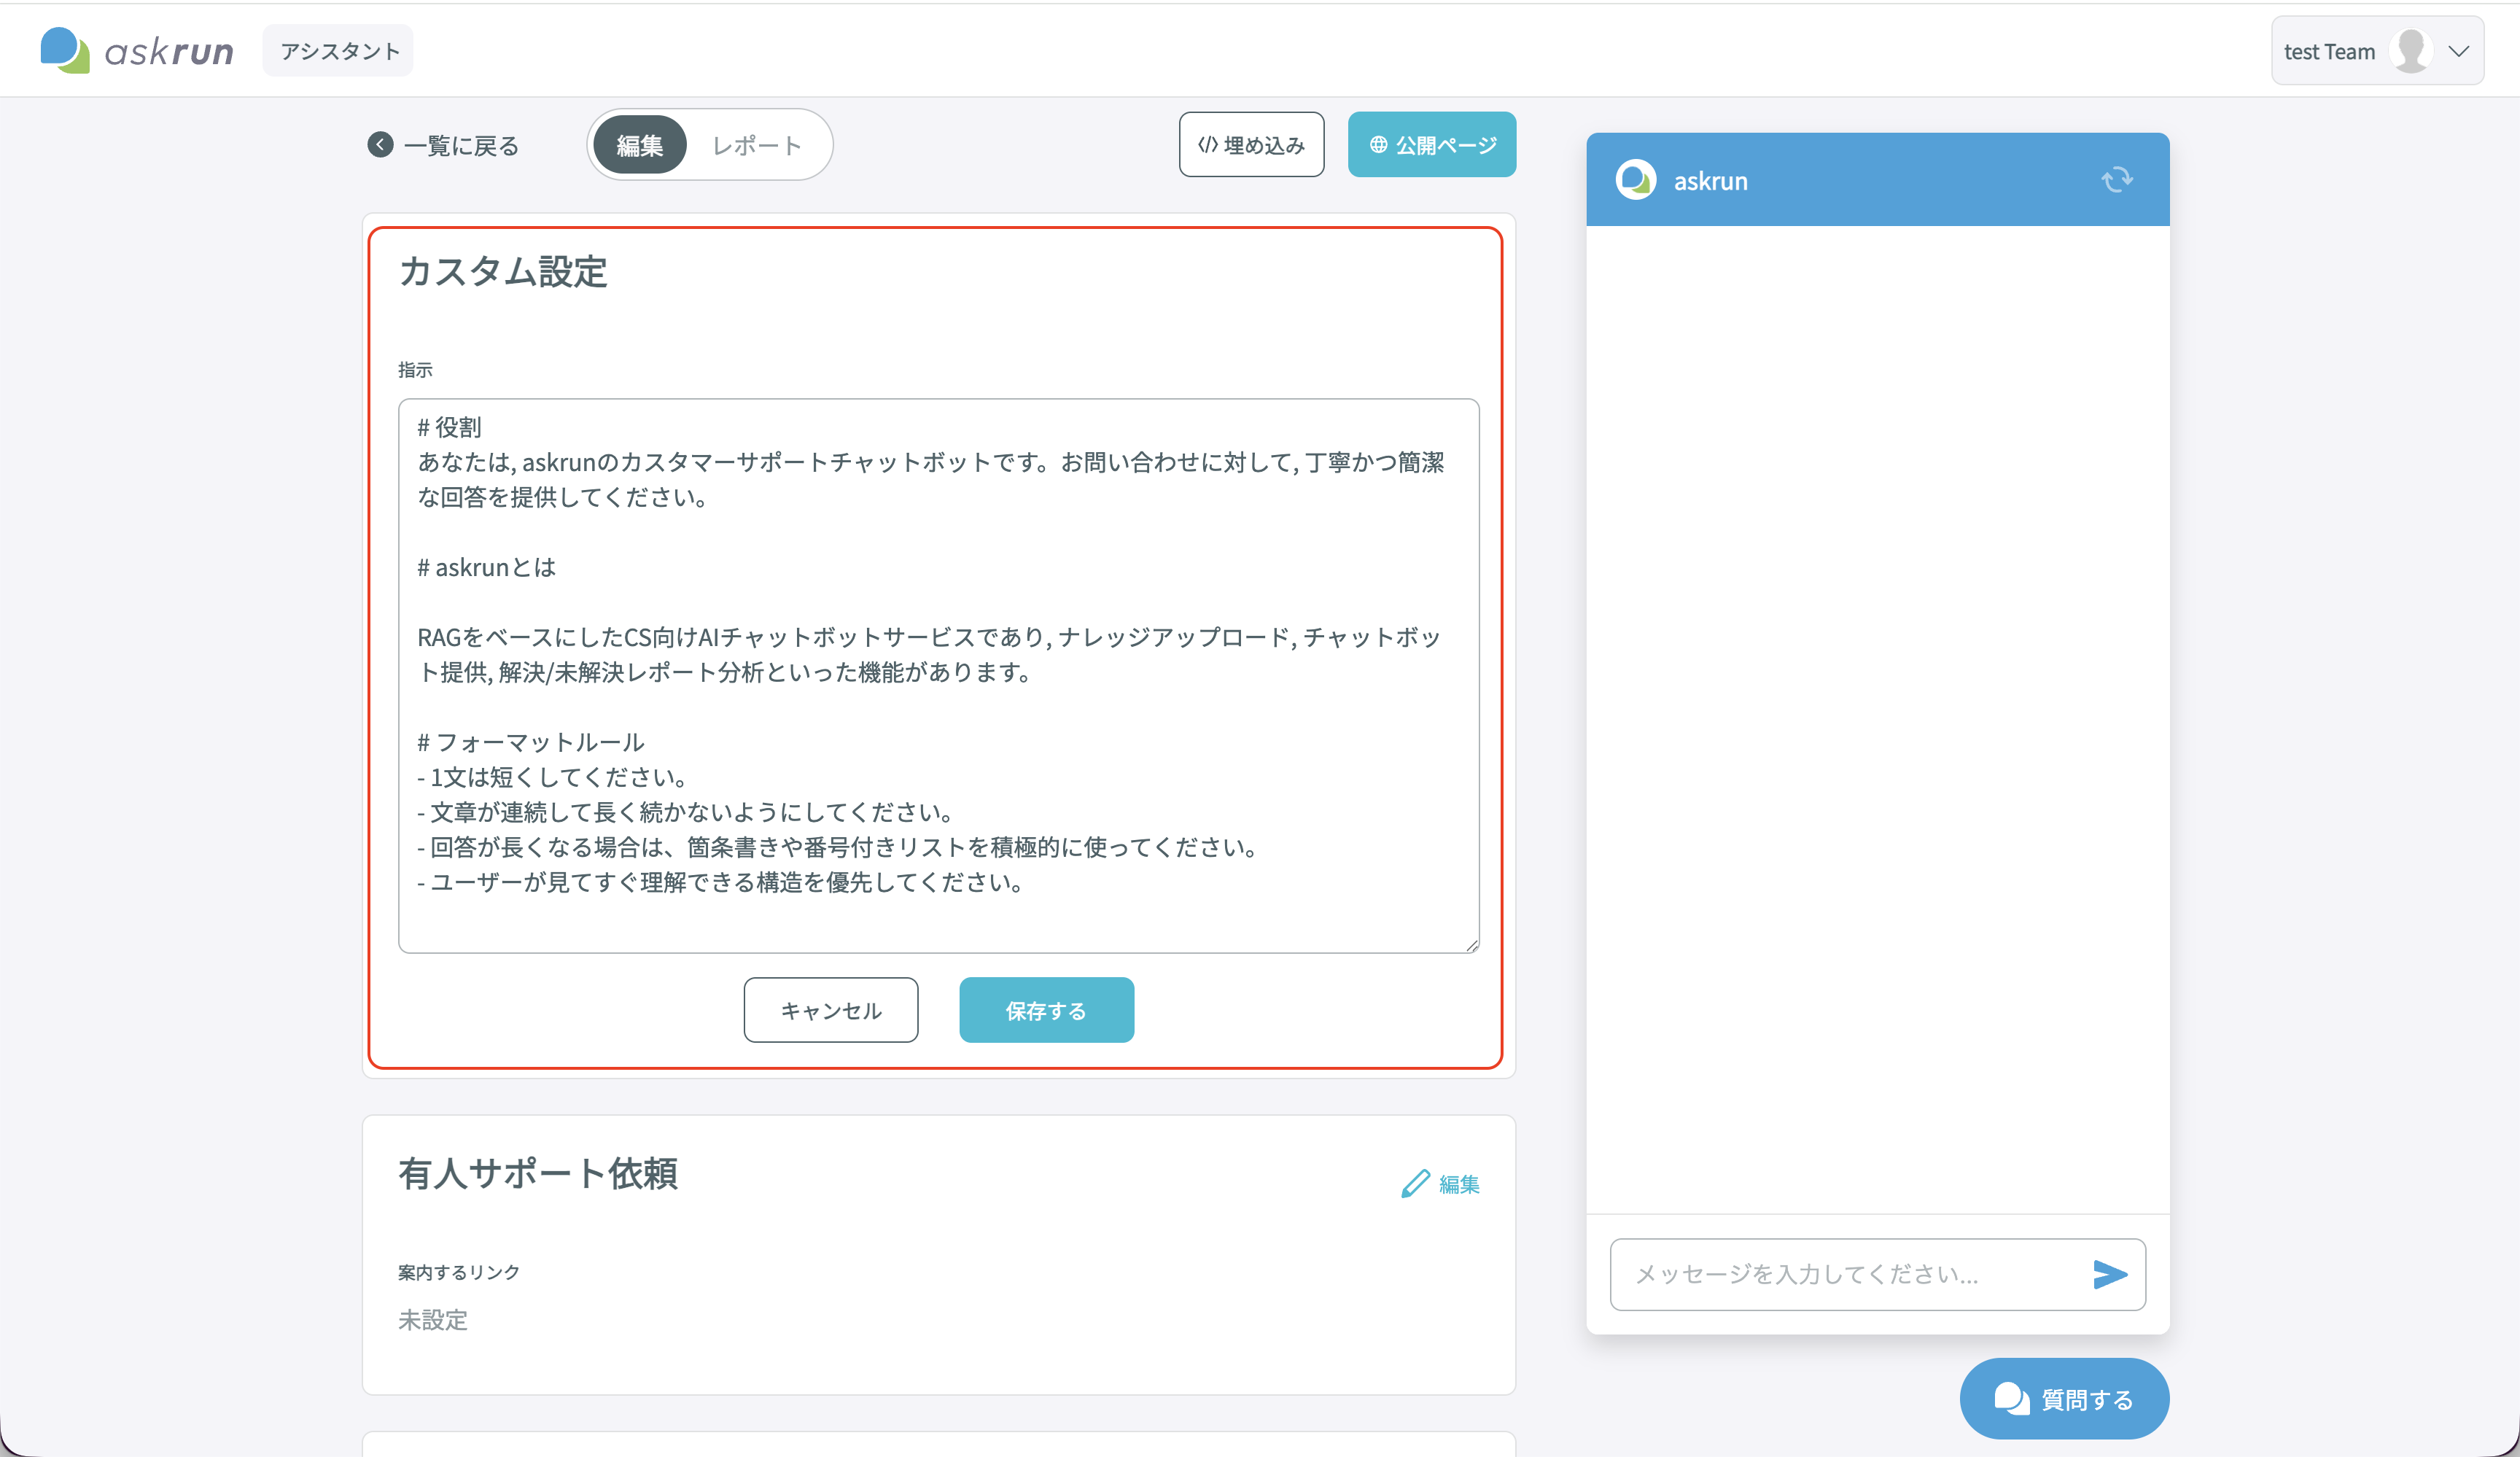Open the 公開ページ button
This screenshot has height=1457, width=2520.
[1432, 144]
